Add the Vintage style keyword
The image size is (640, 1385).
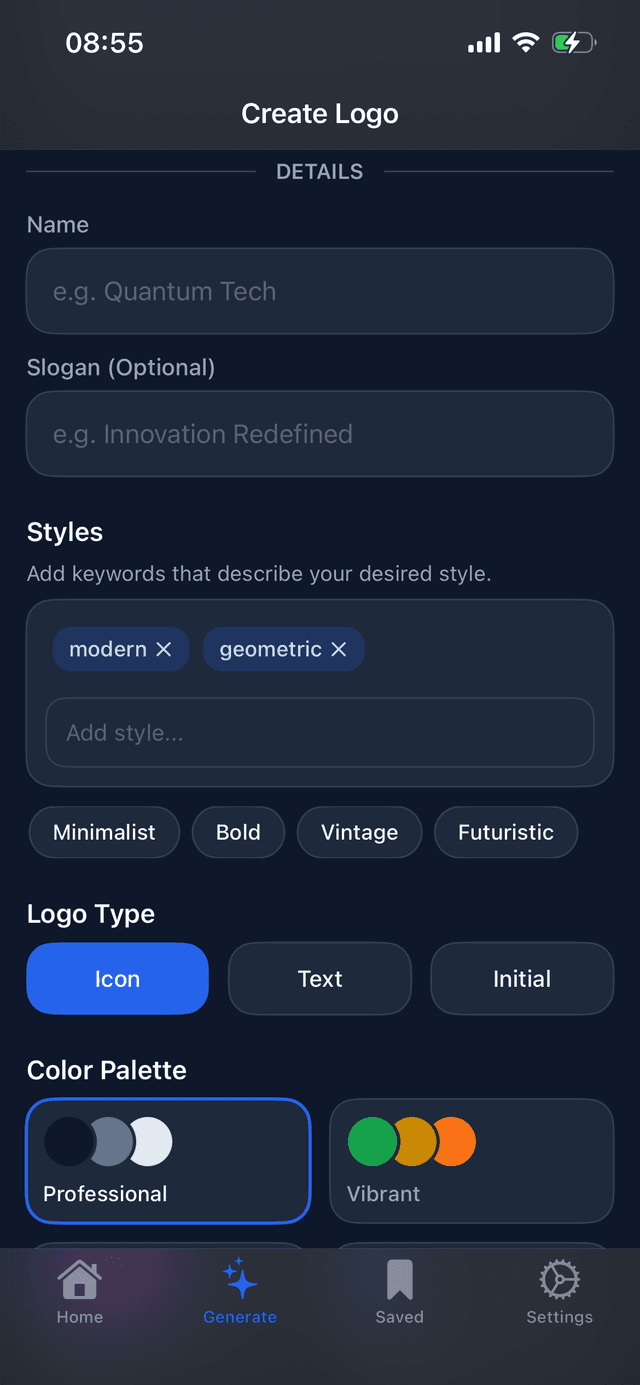coord(359,832)
